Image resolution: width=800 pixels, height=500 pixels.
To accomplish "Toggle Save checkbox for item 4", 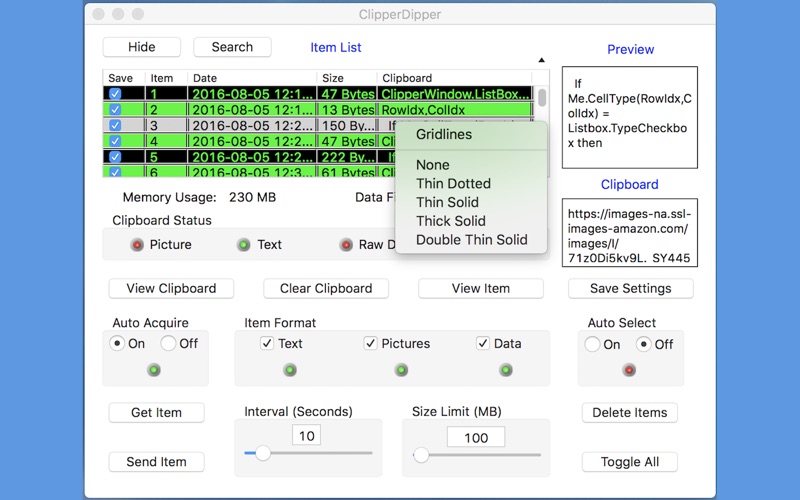I will [115, 141].
